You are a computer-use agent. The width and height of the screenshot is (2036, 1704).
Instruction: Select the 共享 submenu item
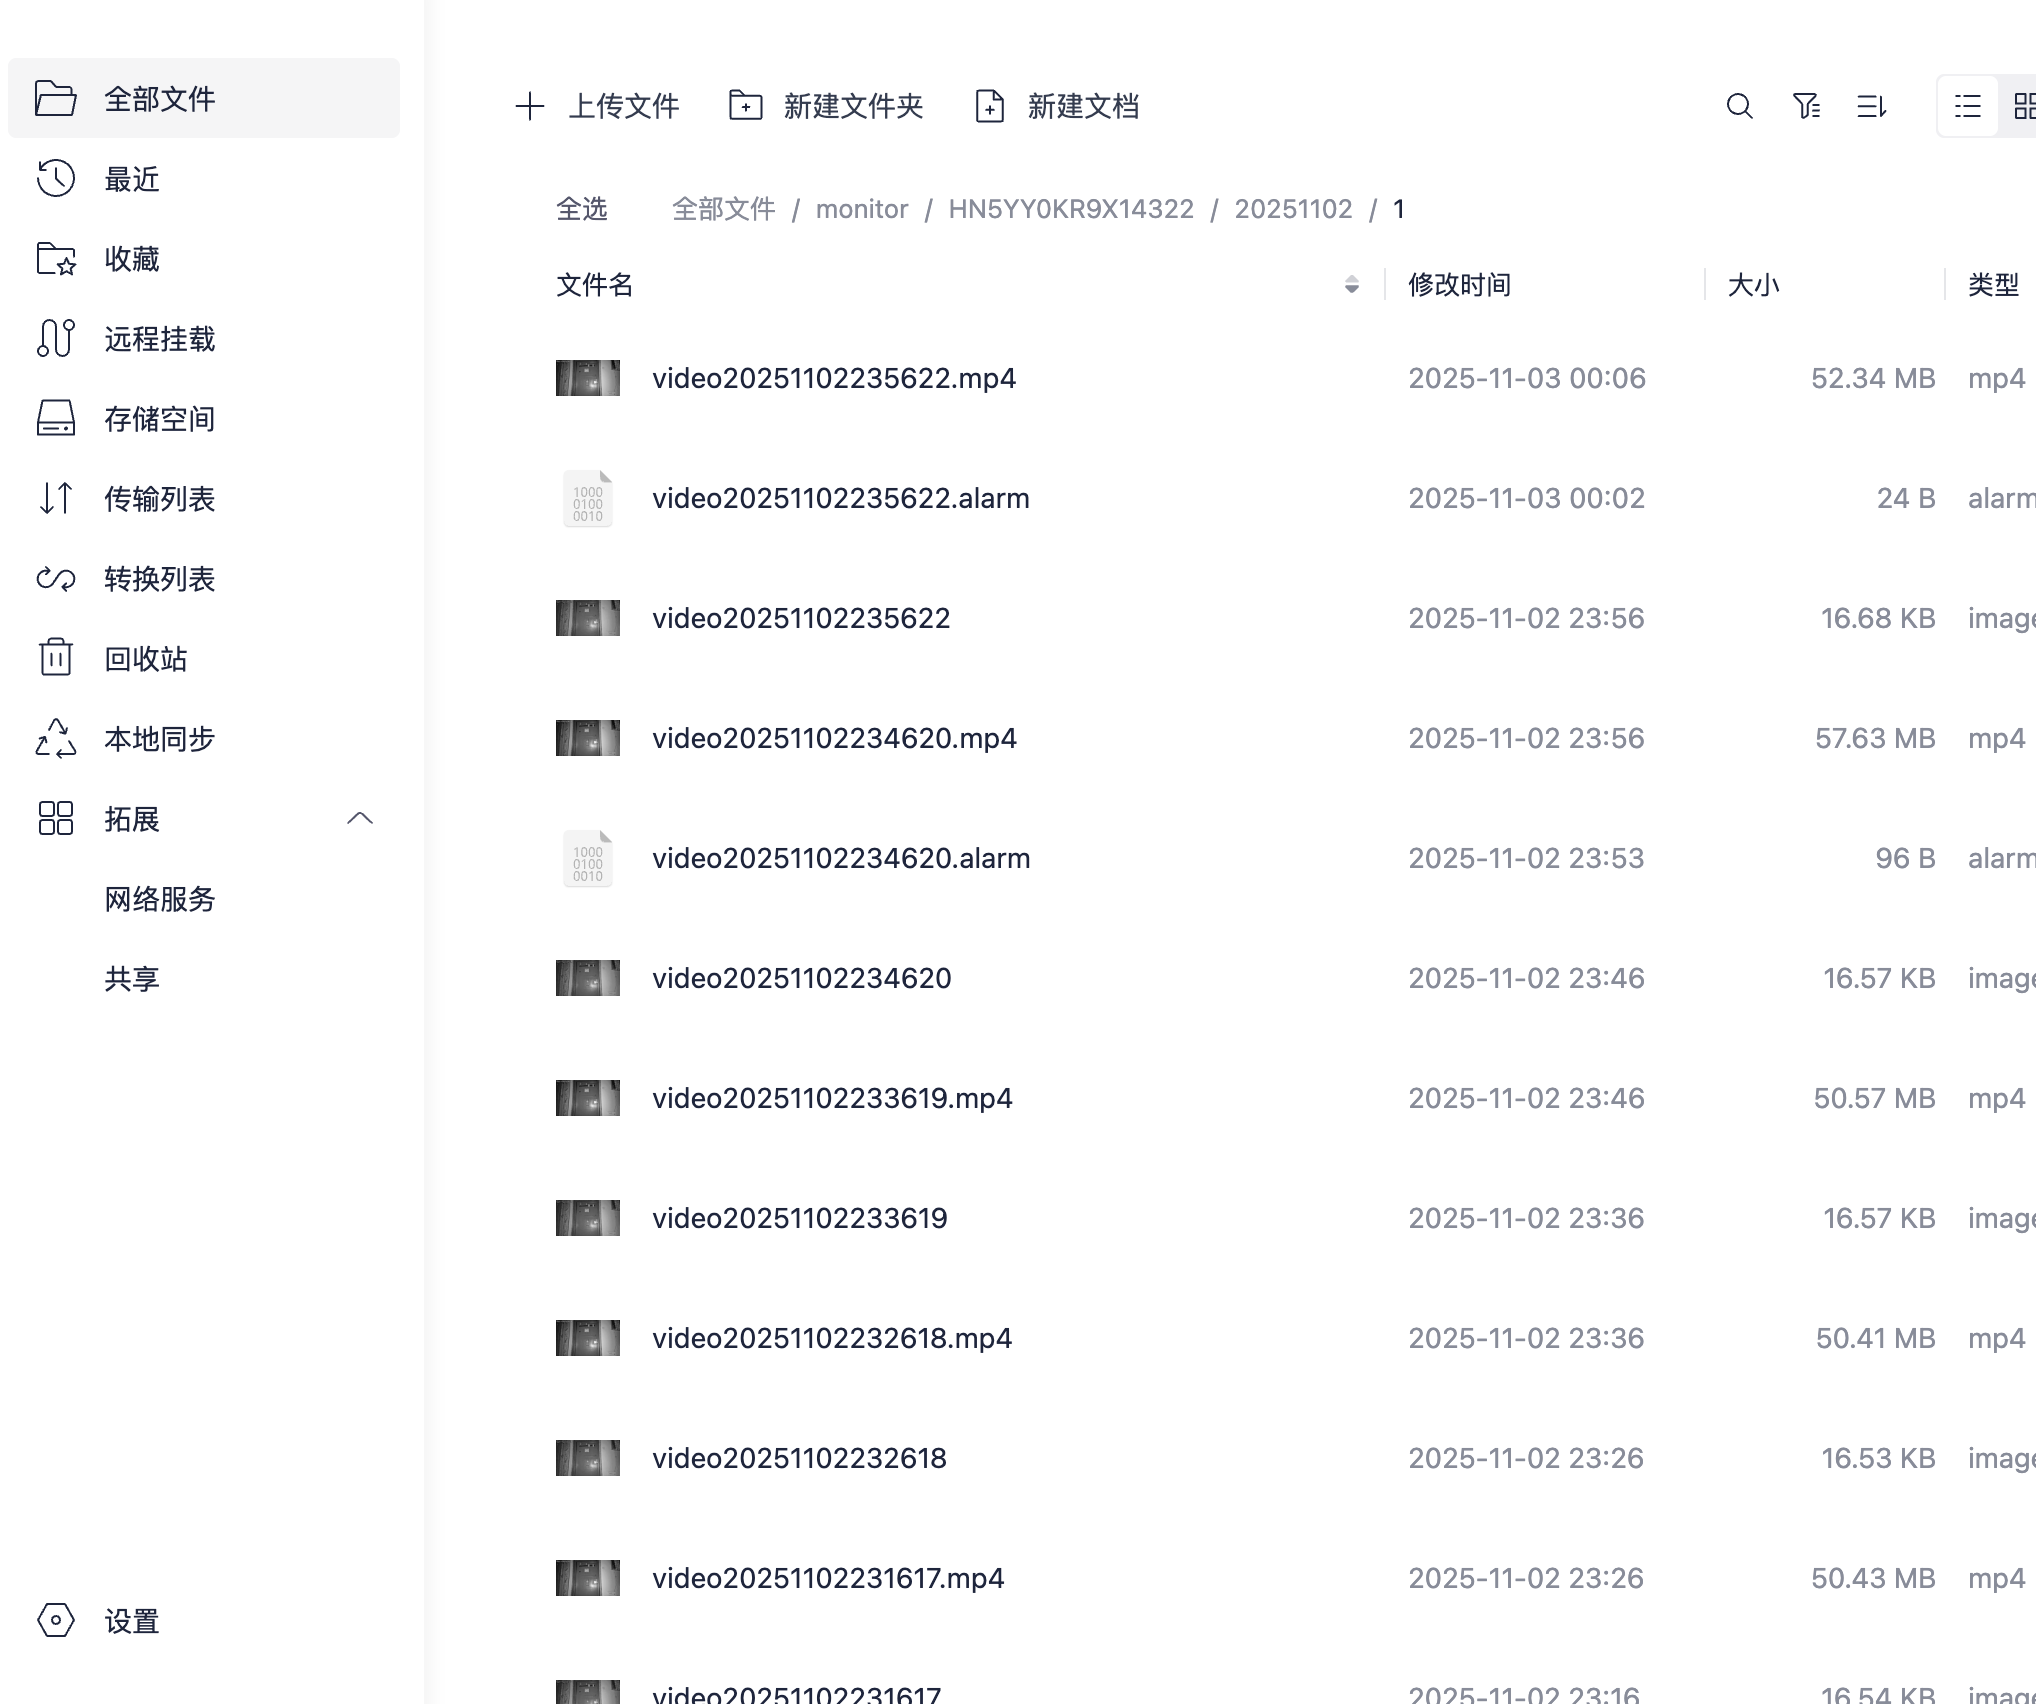pyautogui.click(x=132, y=979)
